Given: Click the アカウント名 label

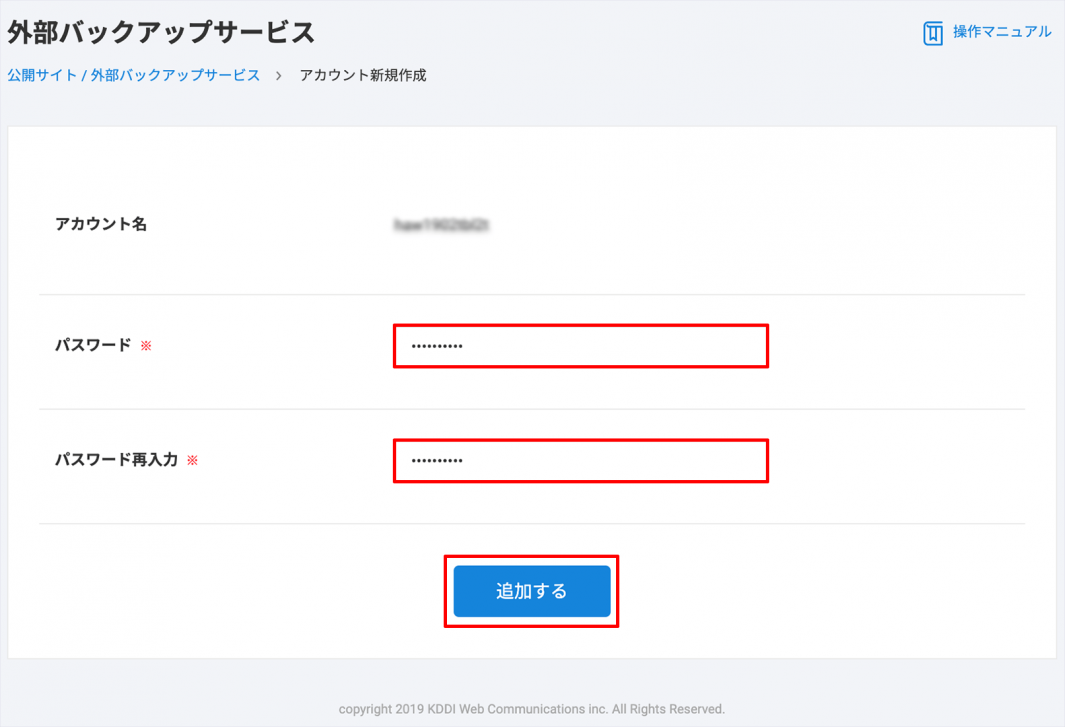Looking at the screenshot, I should (x=101, y=224).
